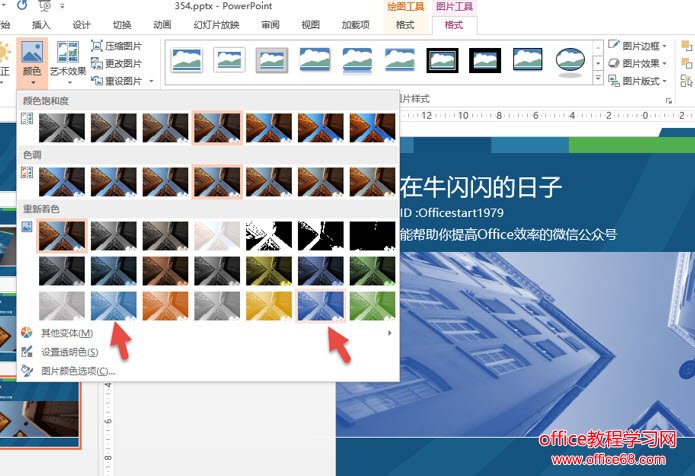
Task: Switch to the 动画 tab
Action: coord(162,25)
